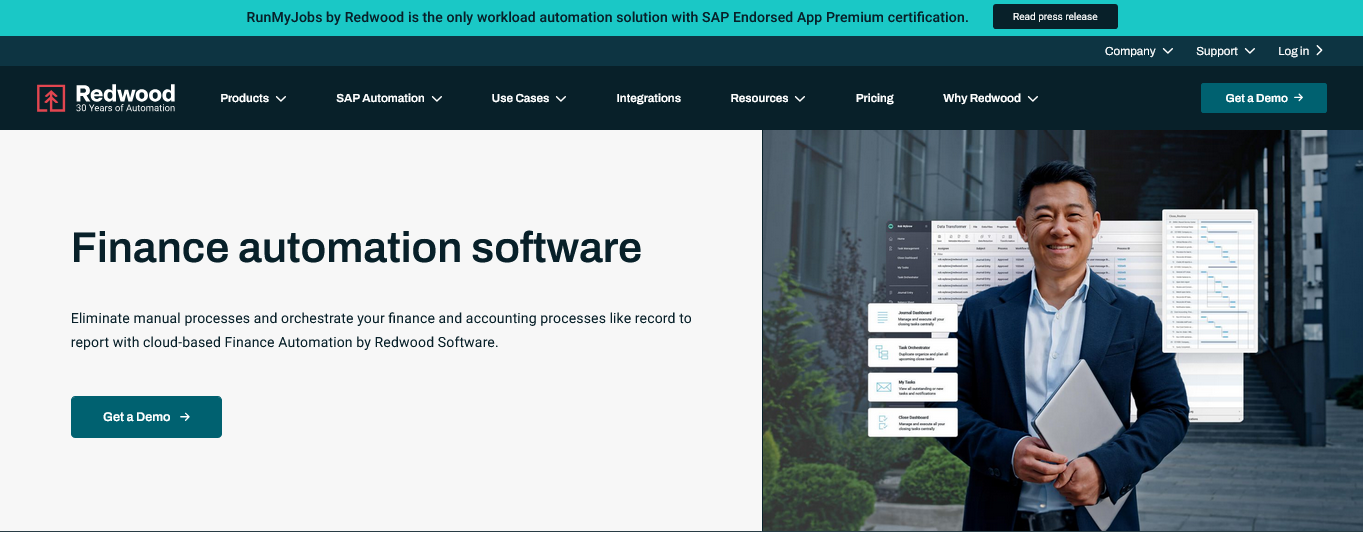The image size is (1363, 552).
Task: Open the Use Cases menu label
Action: 520,98
